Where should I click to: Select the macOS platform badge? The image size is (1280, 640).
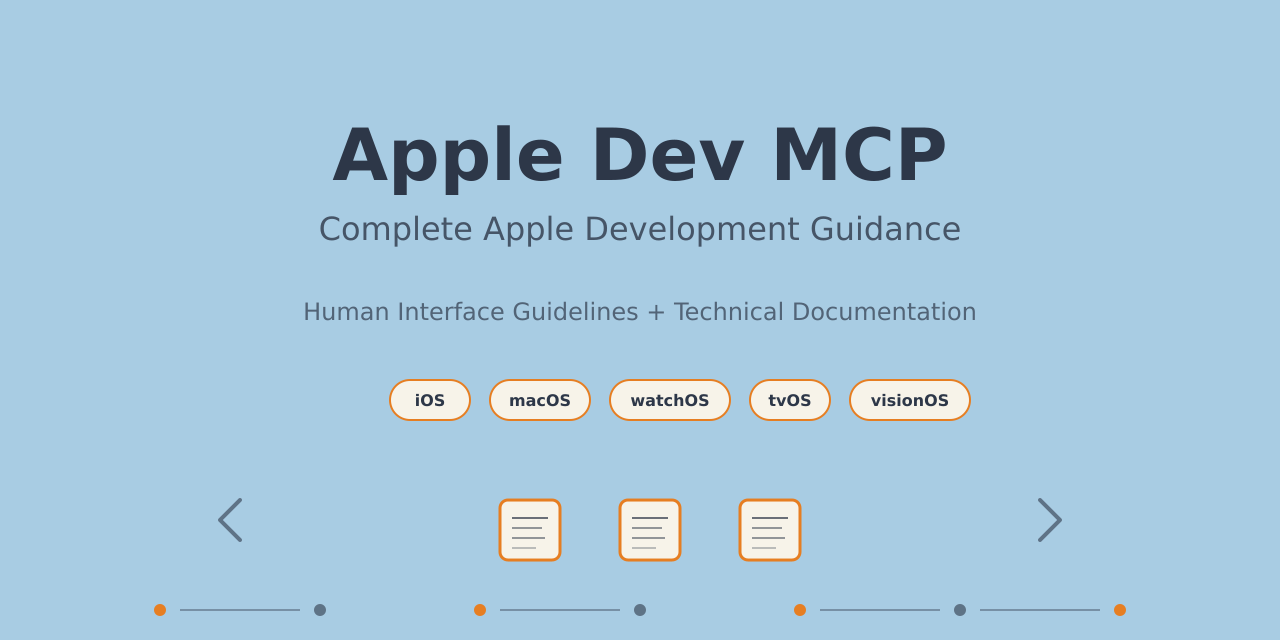(540, 399)
